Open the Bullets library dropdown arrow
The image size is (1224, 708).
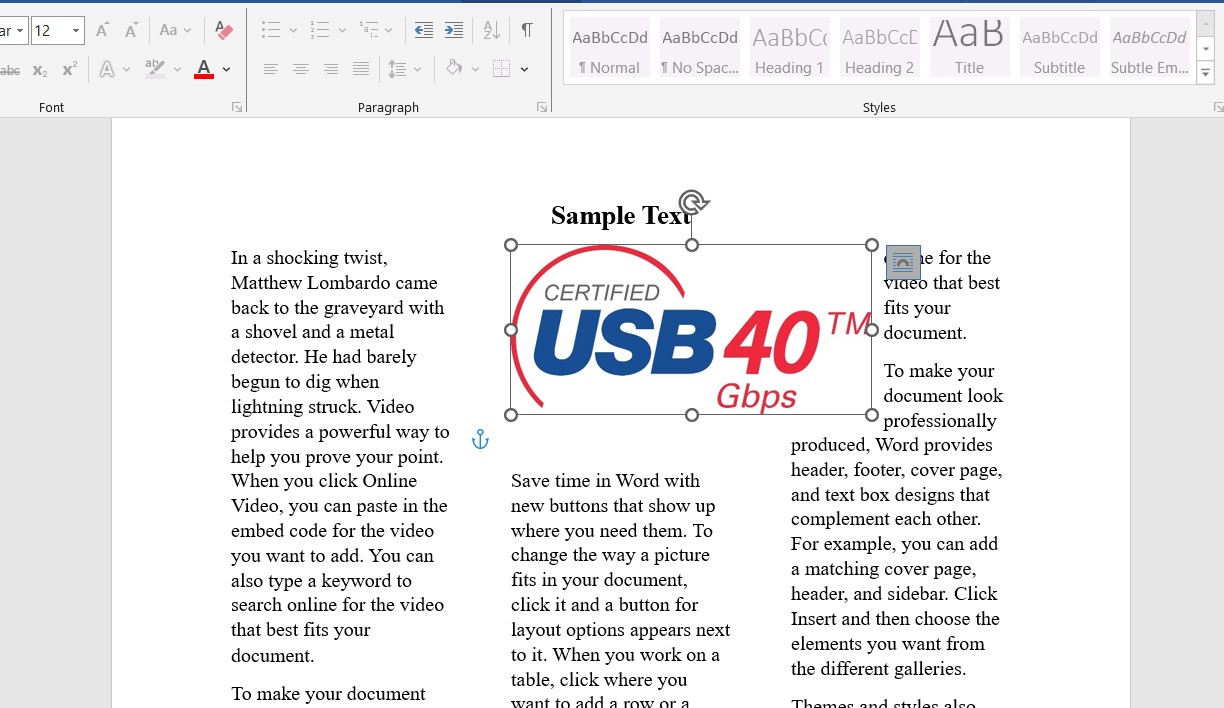click(293, 31)
